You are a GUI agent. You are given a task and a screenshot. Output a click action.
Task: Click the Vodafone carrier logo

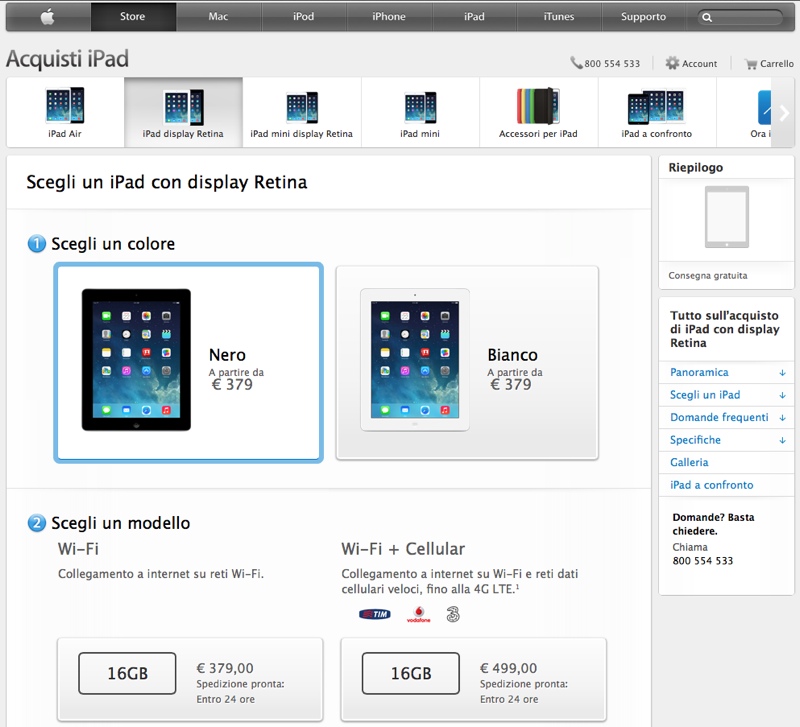418,614
